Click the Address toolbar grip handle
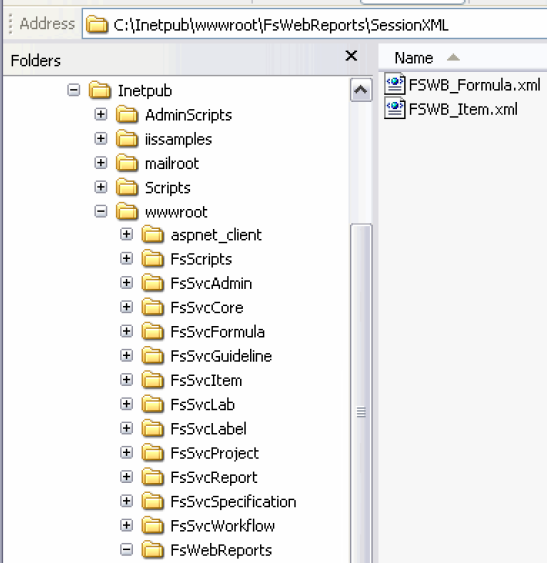The height and width of the screenshot is (563, 547). pyautogui.click(x=10, y=24)
